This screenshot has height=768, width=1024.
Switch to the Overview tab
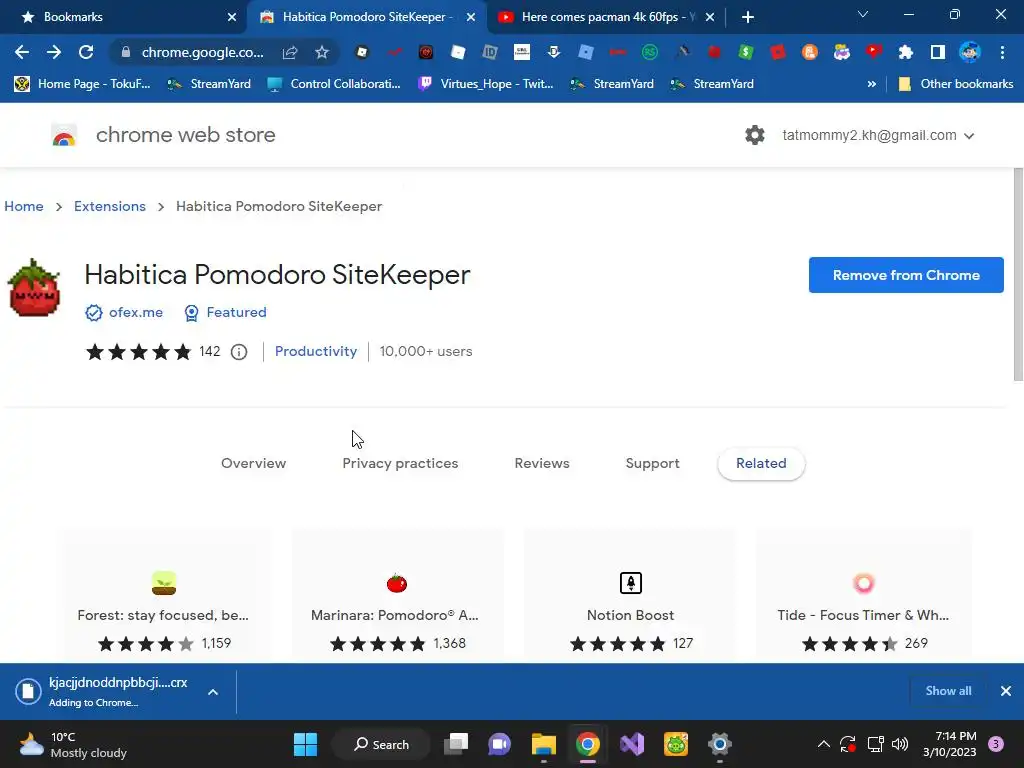click(253, 463)
